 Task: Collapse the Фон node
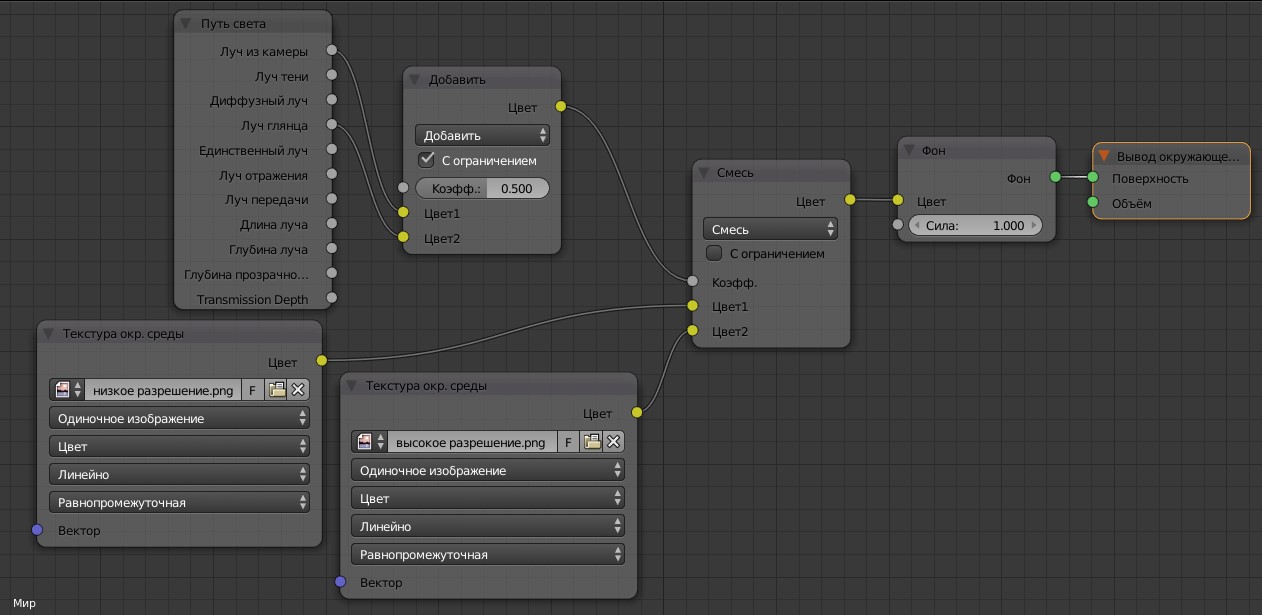point(909,150)
